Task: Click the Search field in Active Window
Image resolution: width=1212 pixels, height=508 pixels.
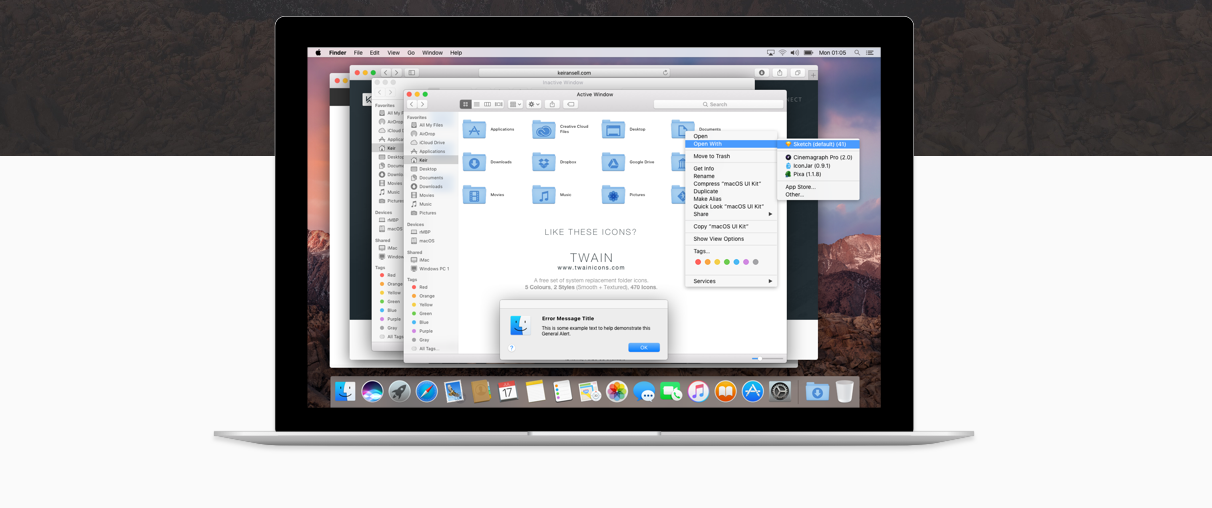Action: pos(718,104)
